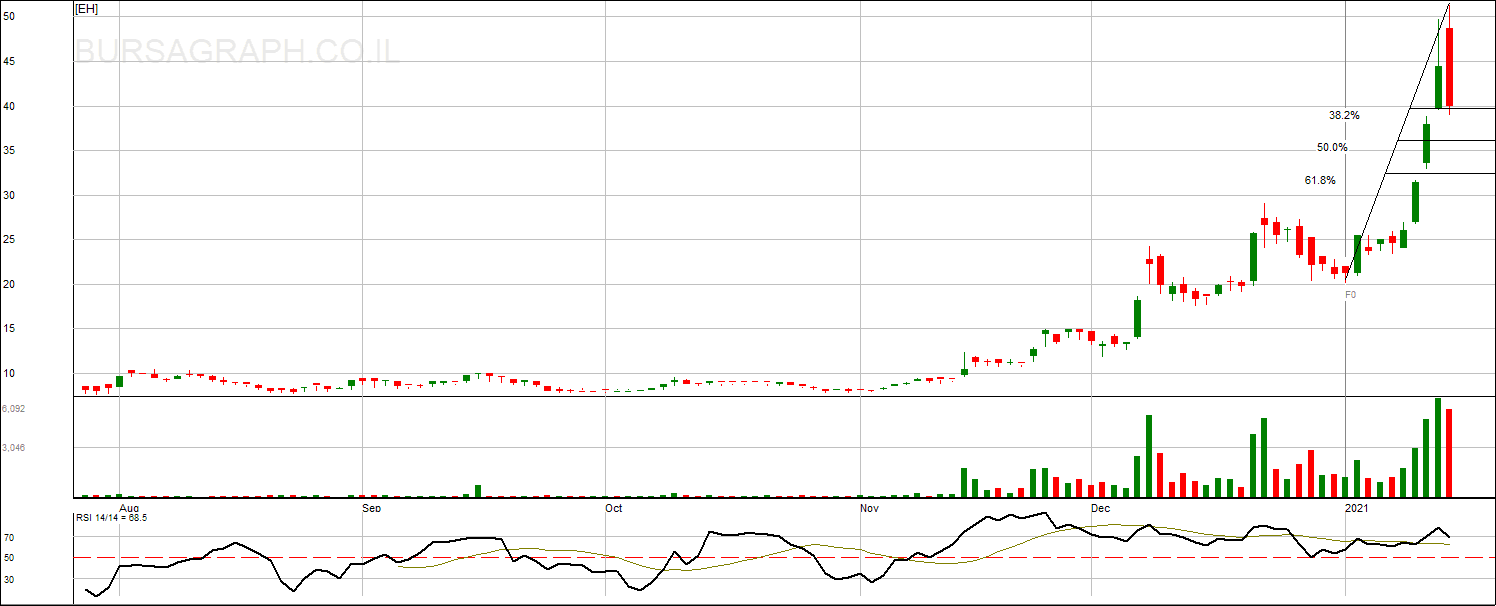Select the Sep label on time axis
1496x606 pixels.
pos(371,508)
